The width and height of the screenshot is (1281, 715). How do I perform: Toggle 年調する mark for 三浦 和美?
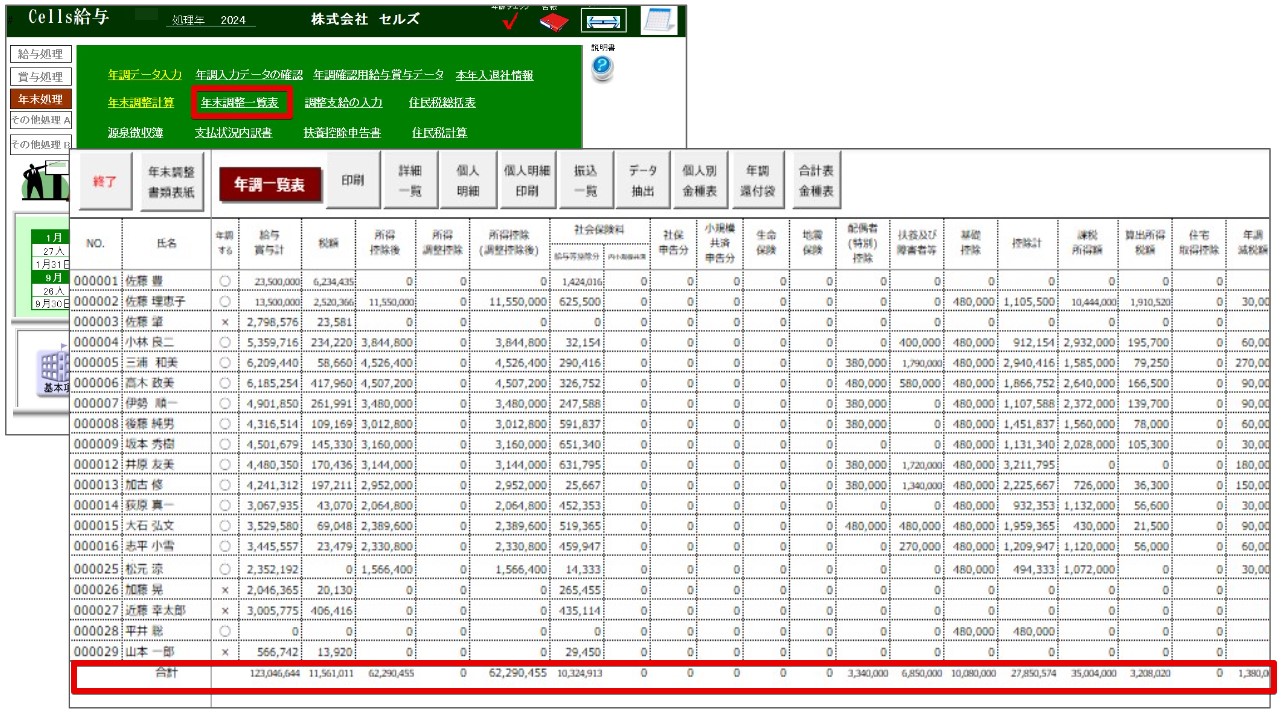click(x=225, y=362)
